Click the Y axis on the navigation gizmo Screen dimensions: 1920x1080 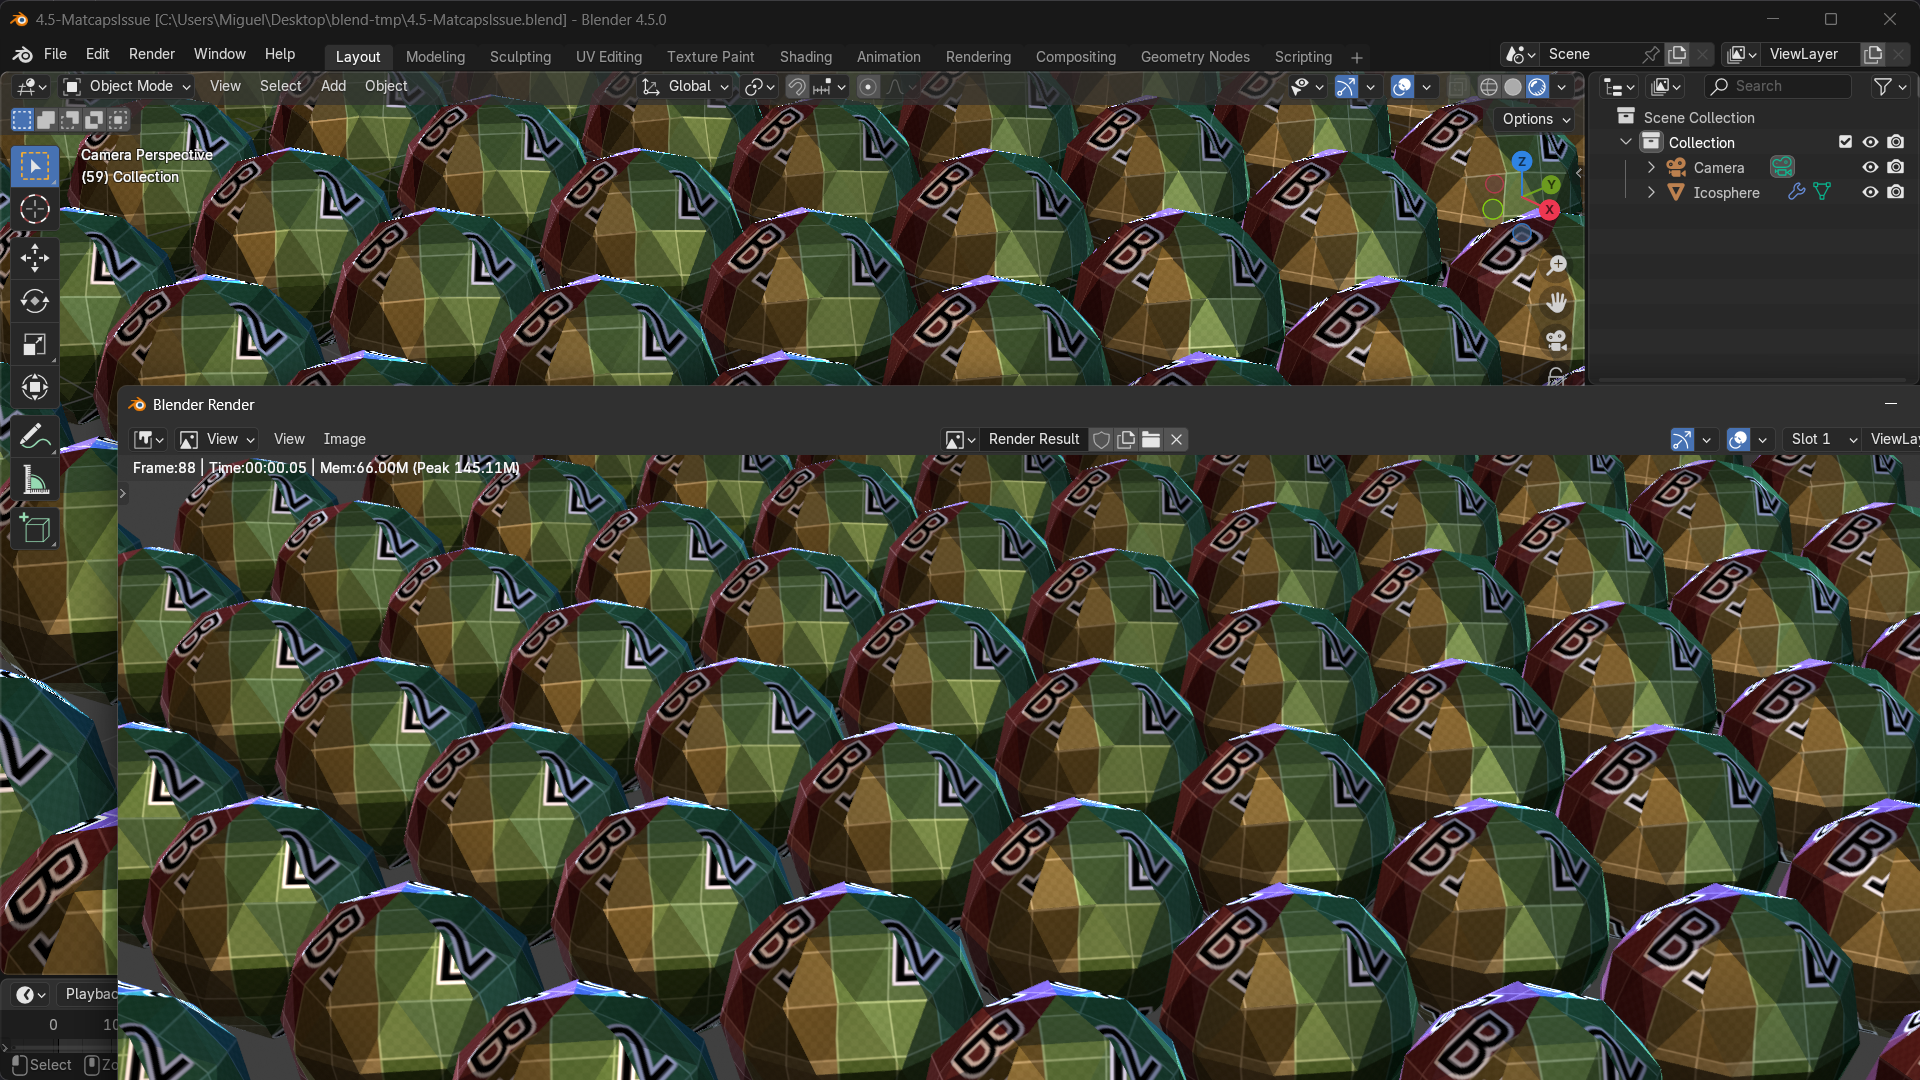1550,185
